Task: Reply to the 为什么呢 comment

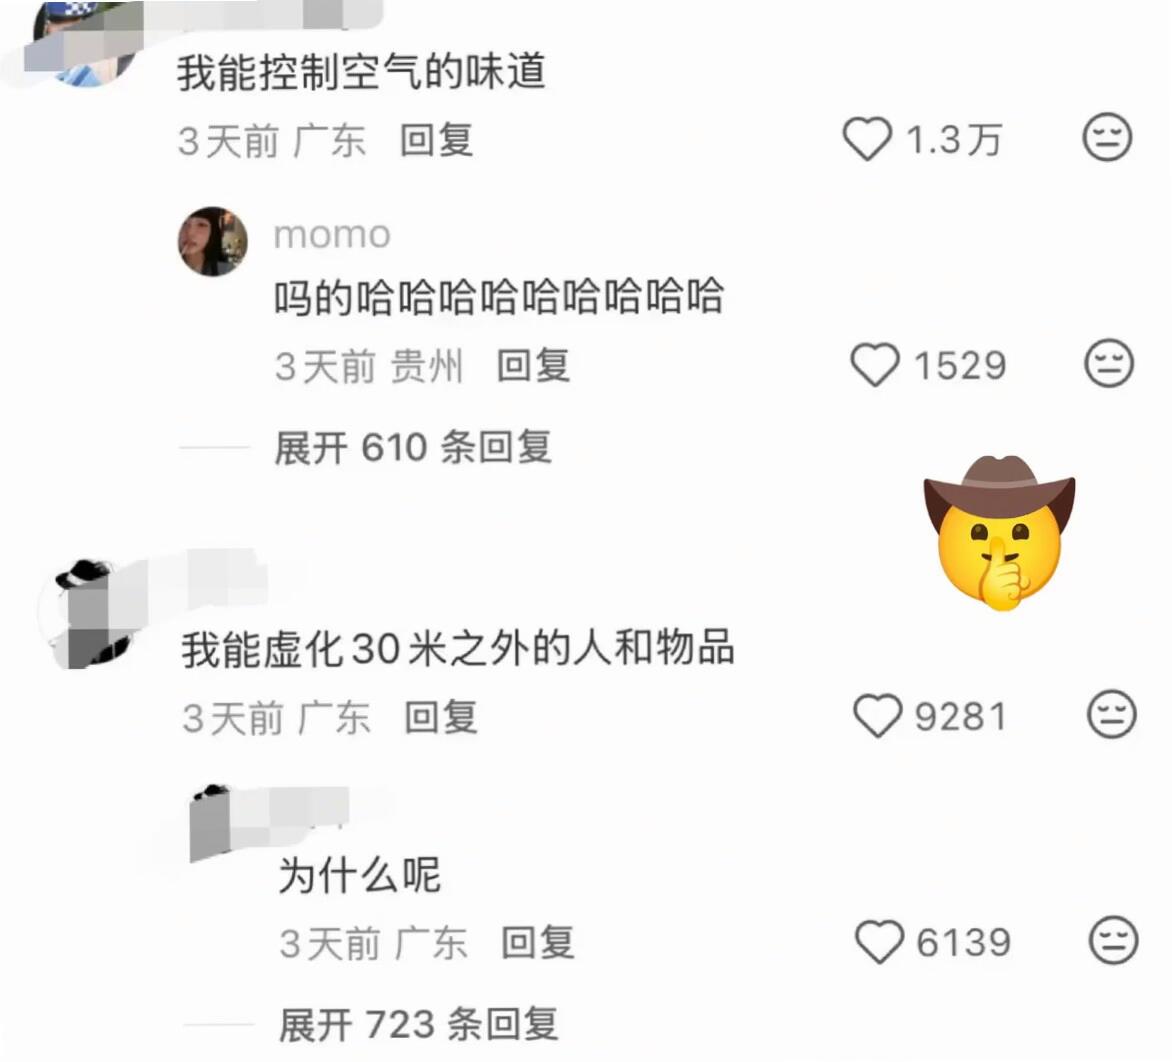Action: (x=538, y=943)
